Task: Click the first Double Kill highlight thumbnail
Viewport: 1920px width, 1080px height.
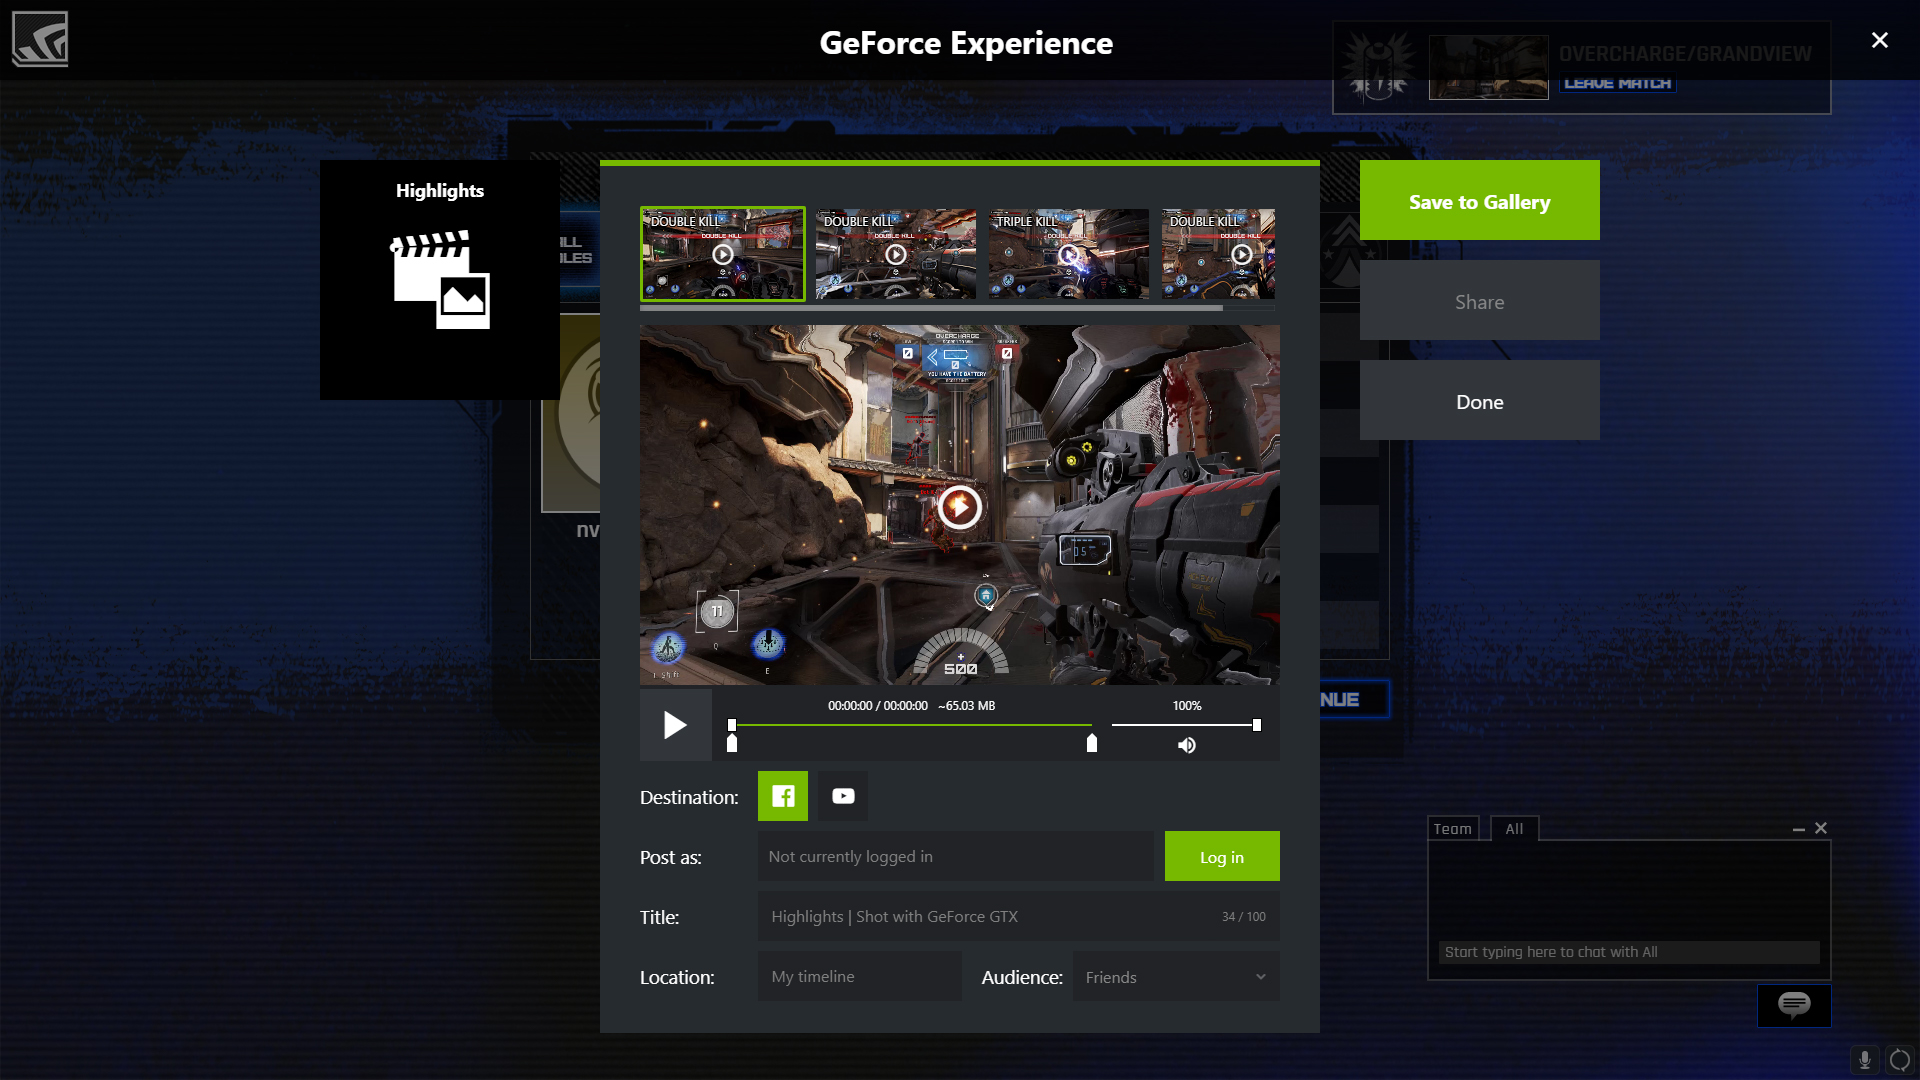Action: (723, 253)
